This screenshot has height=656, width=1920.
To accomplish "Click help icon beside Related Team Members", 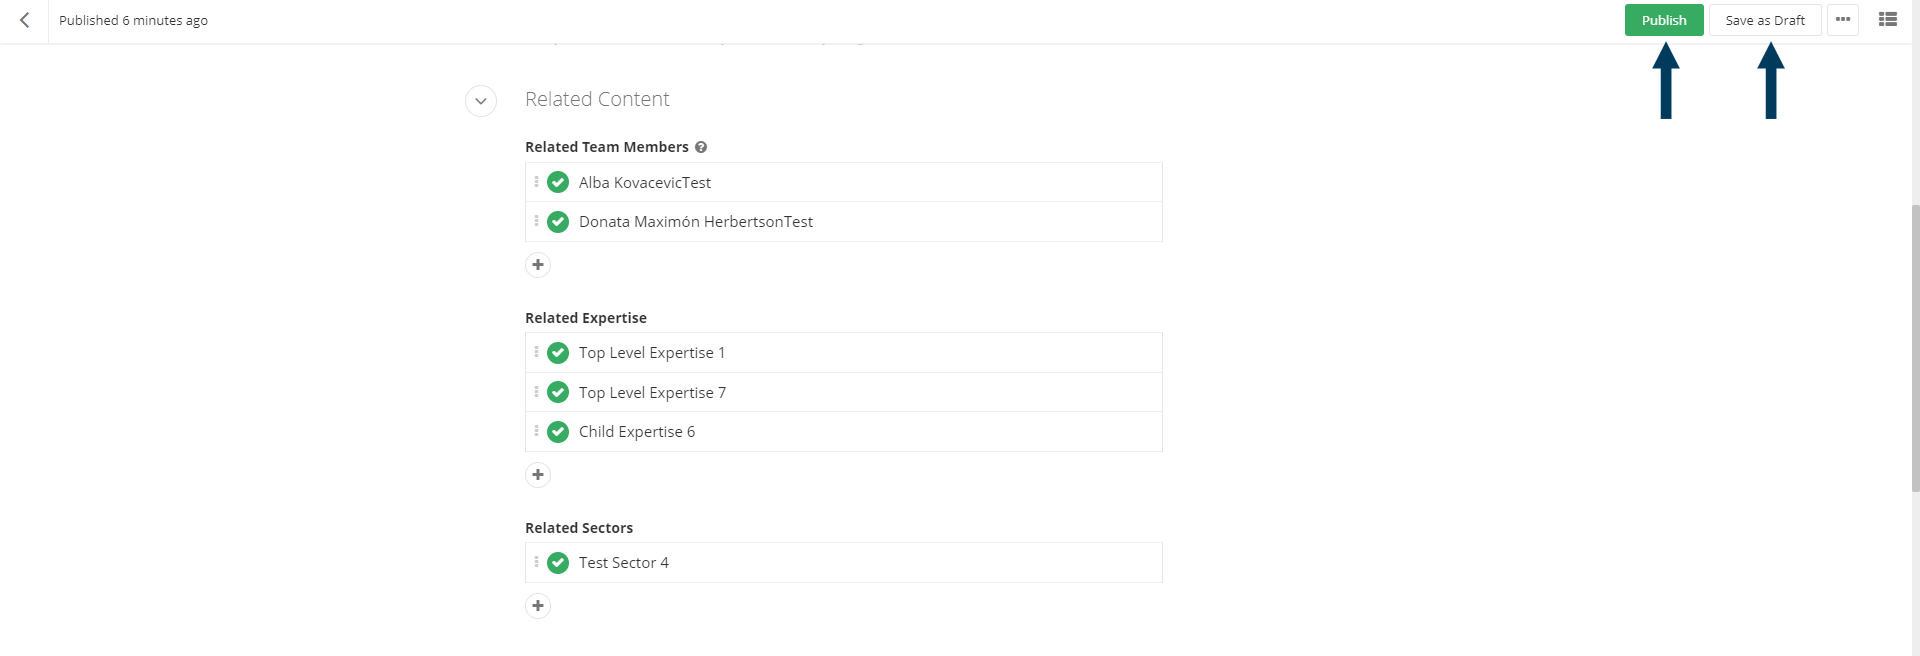I will [701, 147].
